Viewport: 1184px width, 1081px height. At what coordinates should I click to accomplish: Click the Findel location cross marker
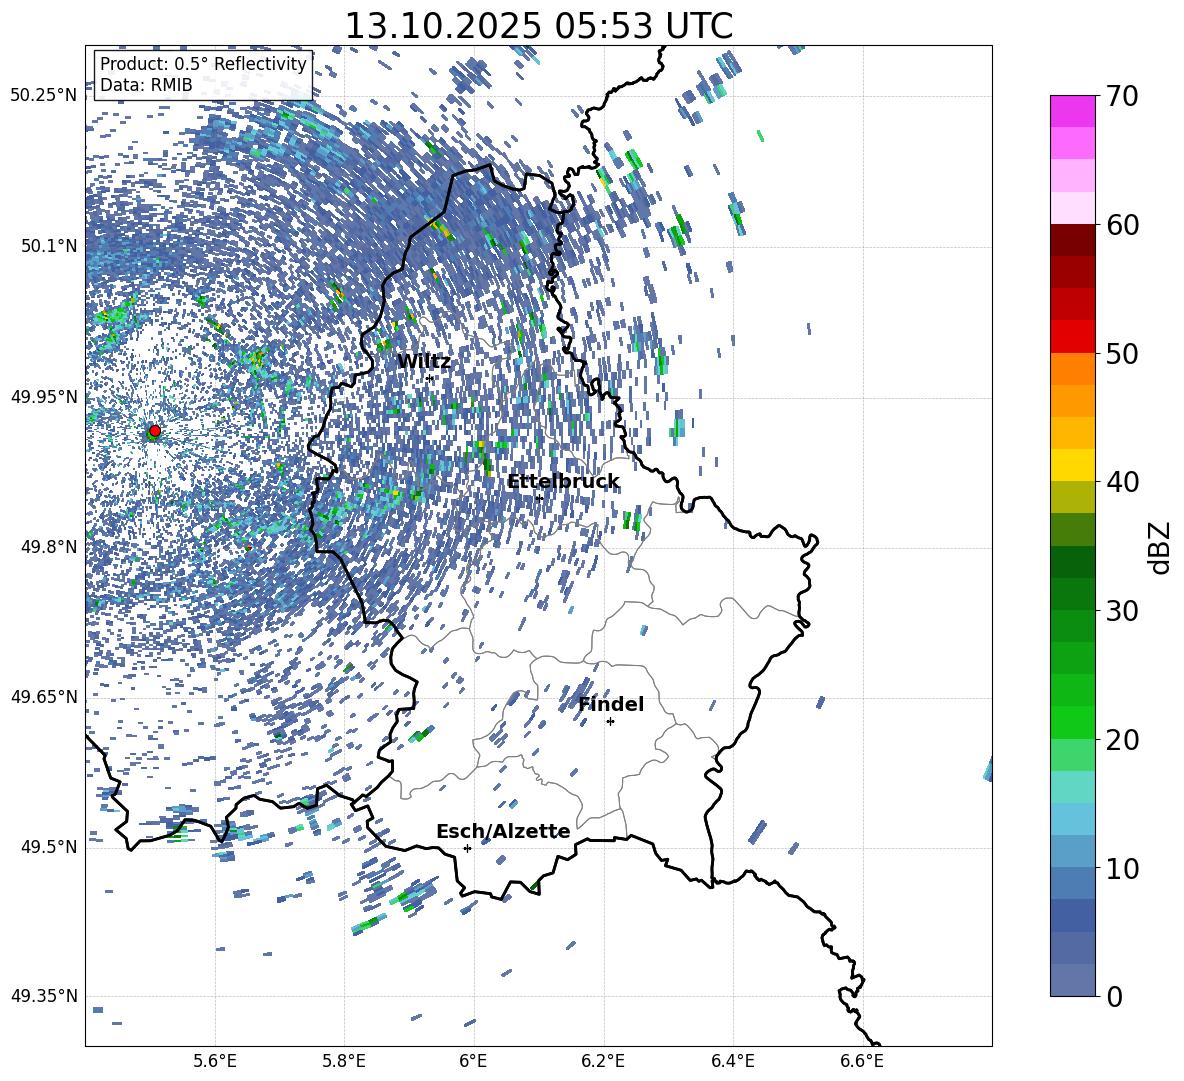pyautogui.click(x=610, y=722)
